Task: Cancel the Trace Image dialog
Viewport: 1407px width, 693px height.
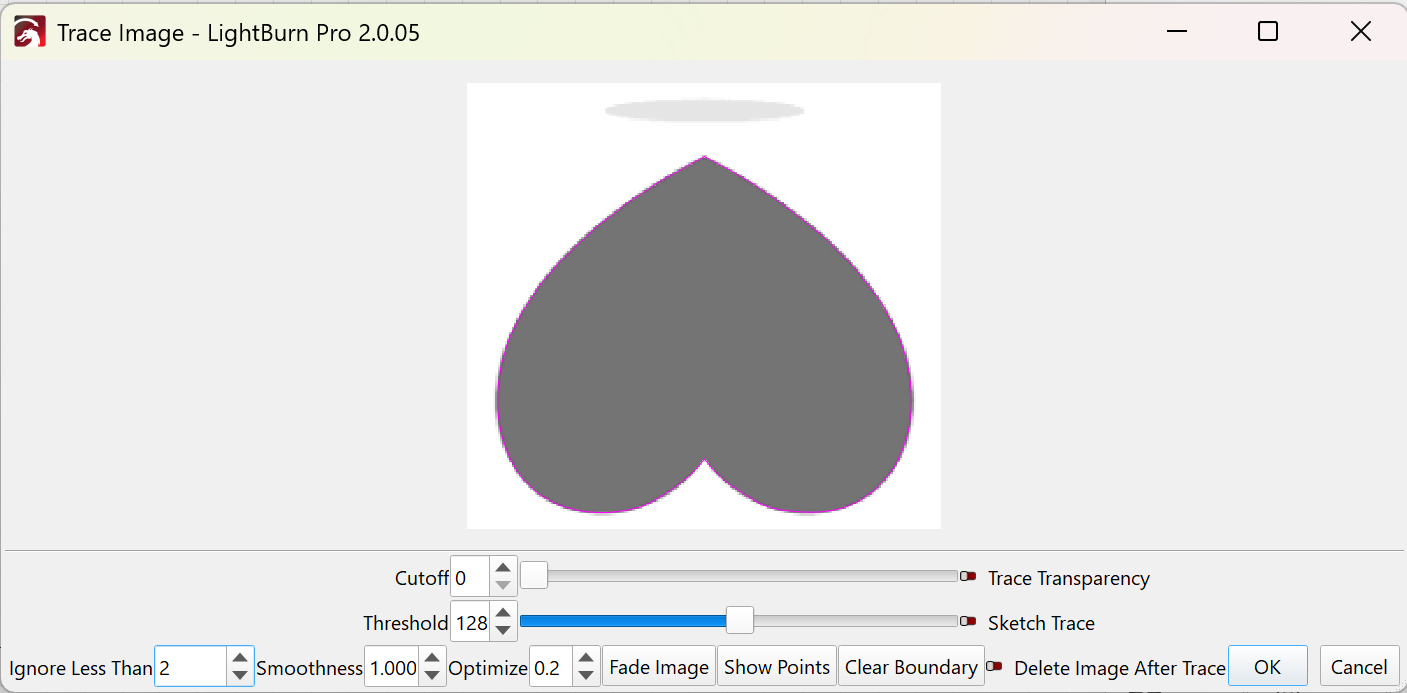Action: coord(1359,667)
